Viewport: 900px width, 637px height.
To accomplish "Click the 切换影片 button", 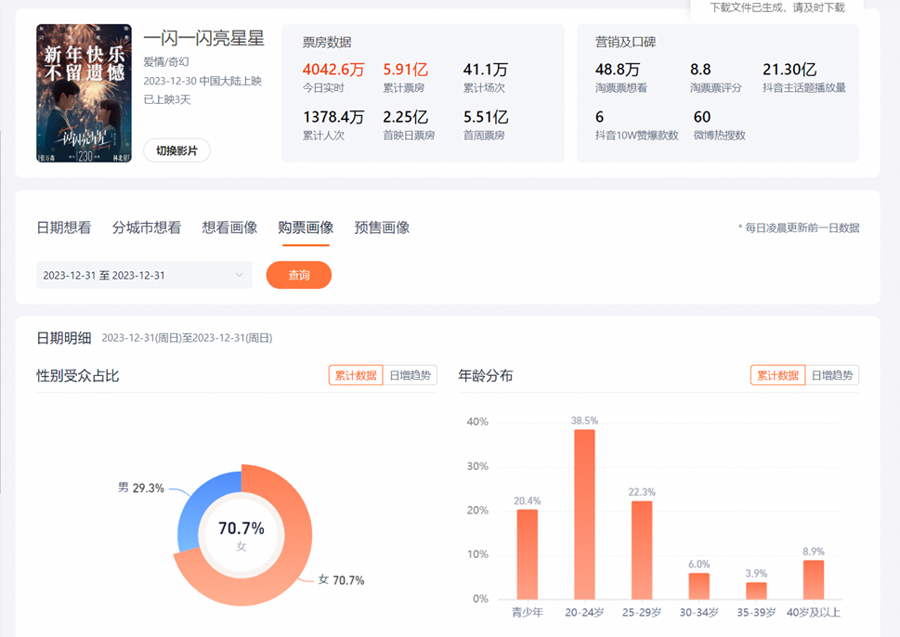I will (177, 151).
